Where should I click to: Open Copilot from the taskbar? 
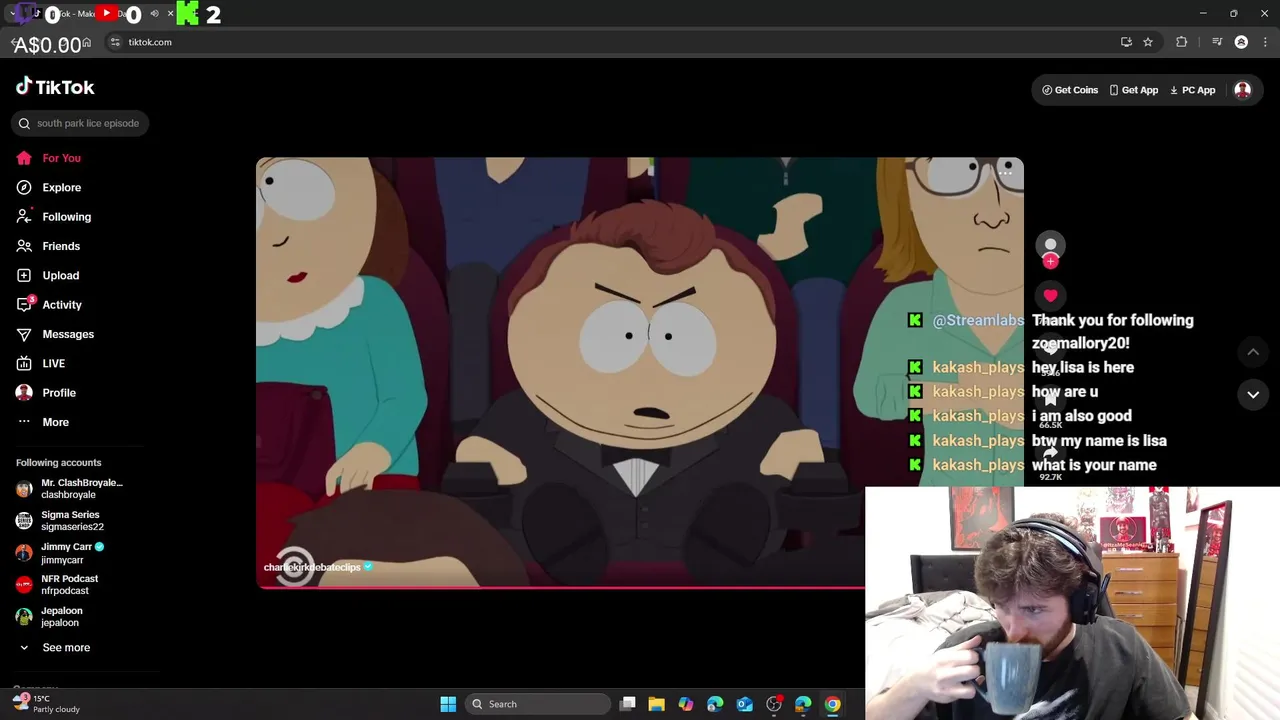point(686,704)
